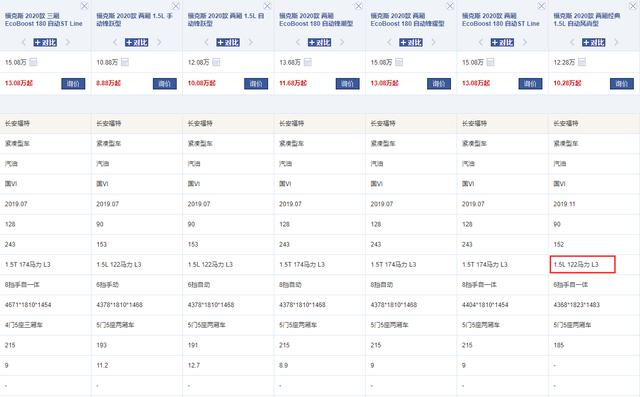The height and width of the screenshot is (397, 640).
Task: Add the 13.68万 model to compare with +对比
Action: tap(320, 42)
